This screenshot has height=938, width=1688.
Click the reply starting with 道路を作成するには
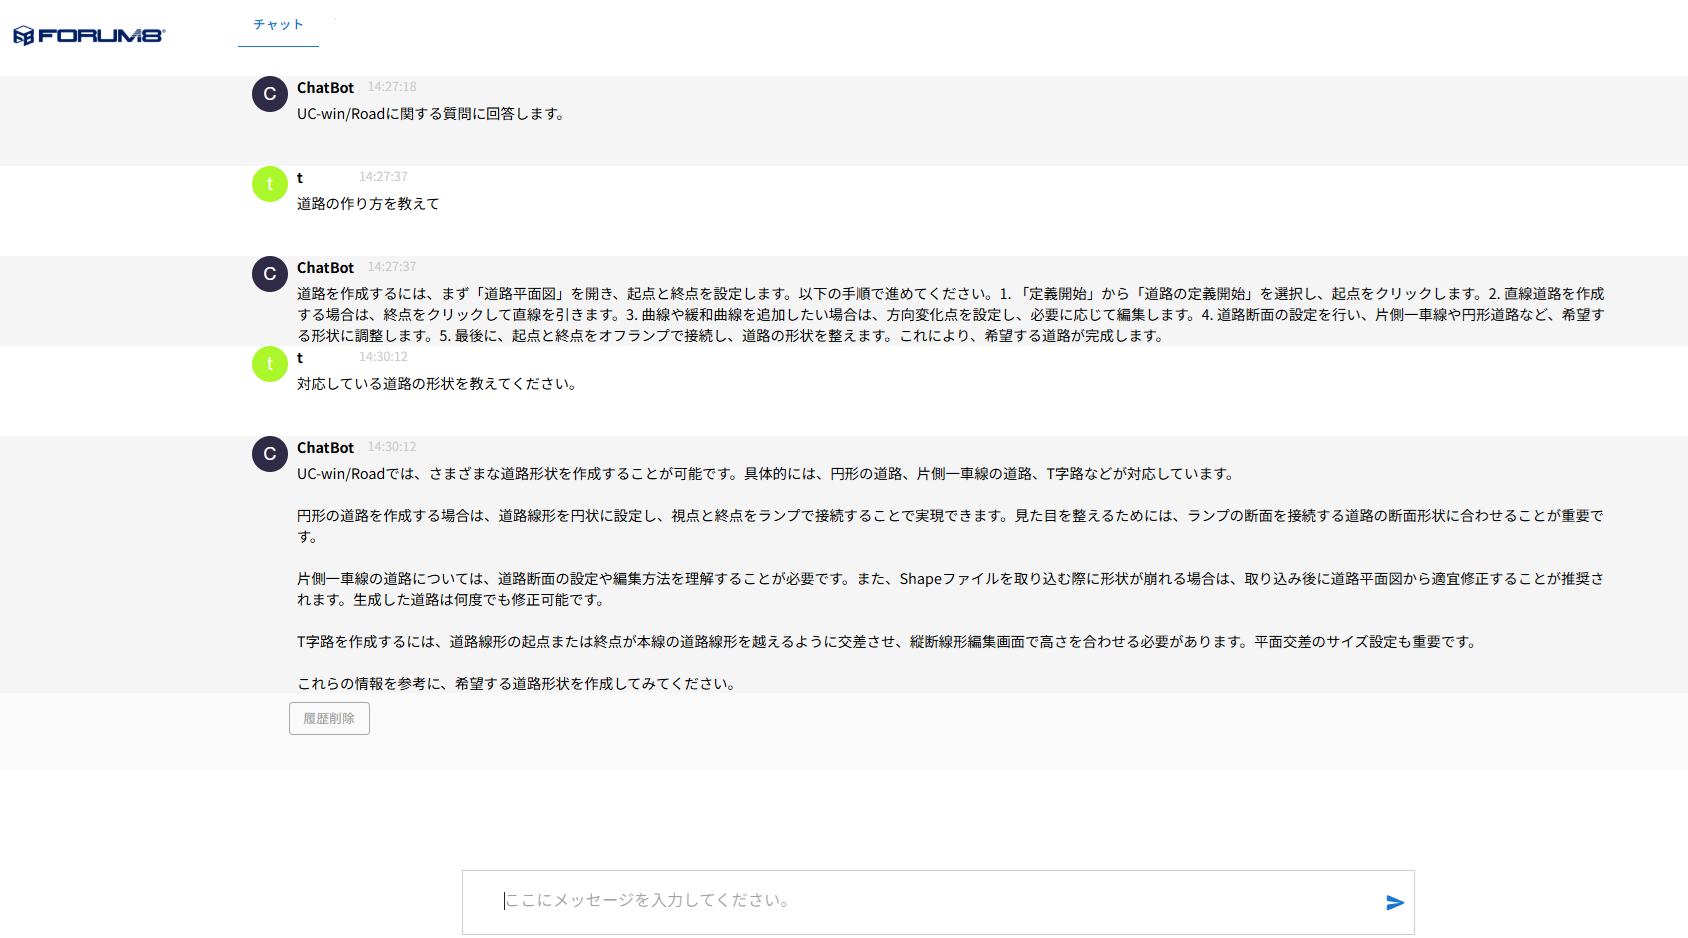point(950,315)
